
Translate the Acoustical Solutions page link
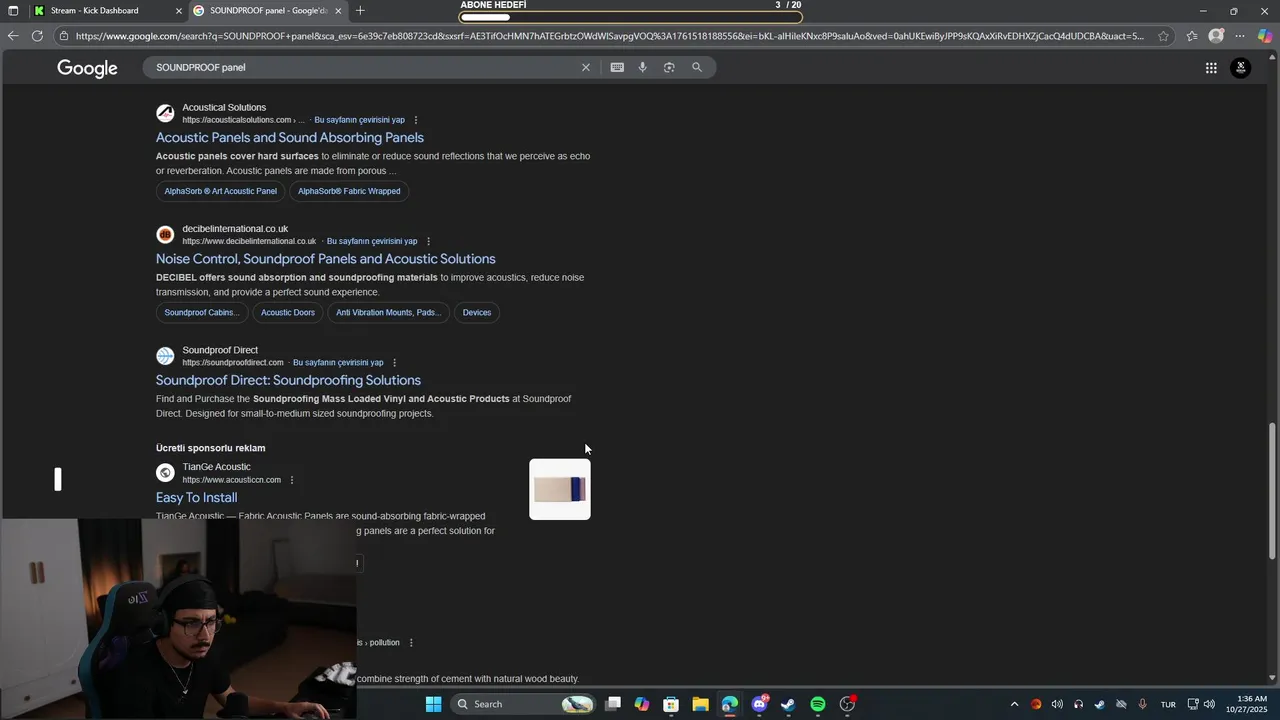click(x=359, y=120)
